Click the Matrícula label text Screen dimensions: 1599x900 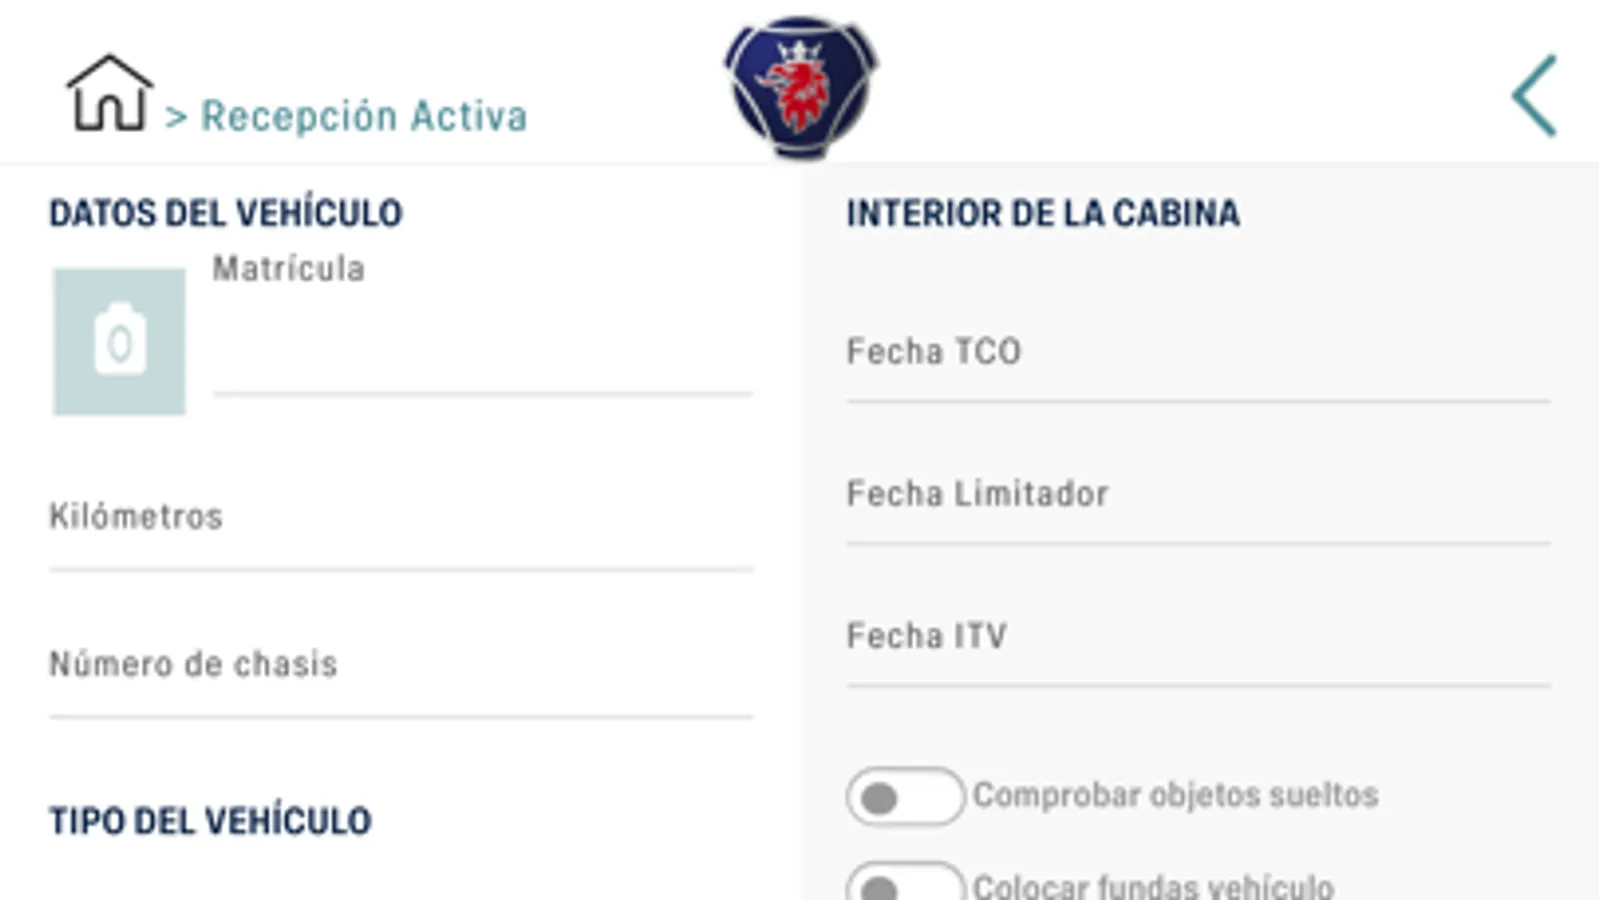coord(289,269)
